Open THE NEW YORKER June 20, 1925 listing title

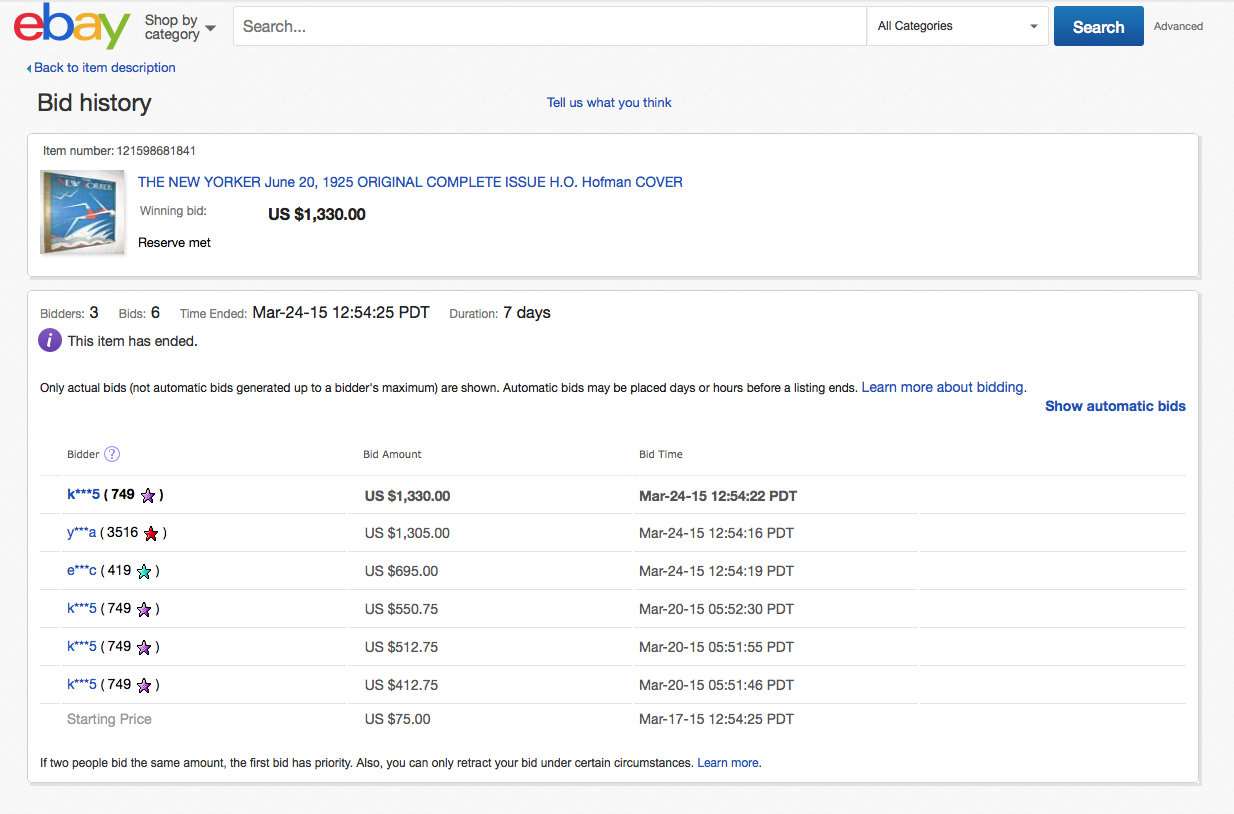click(x=410, y=182)
